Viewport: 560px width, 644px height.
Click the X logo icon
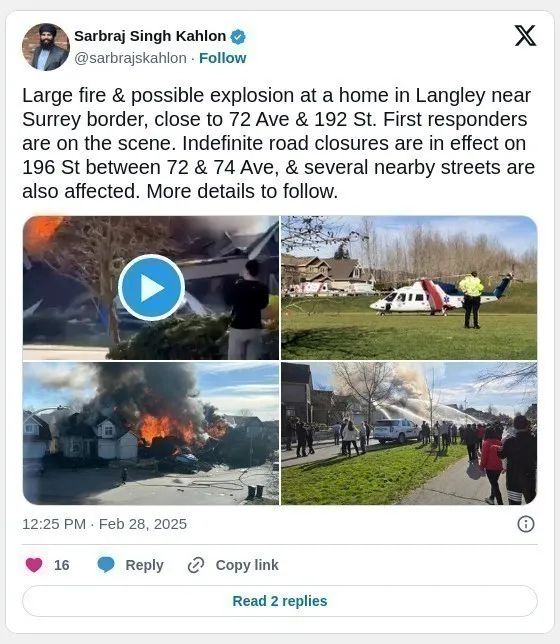point(525,36)
